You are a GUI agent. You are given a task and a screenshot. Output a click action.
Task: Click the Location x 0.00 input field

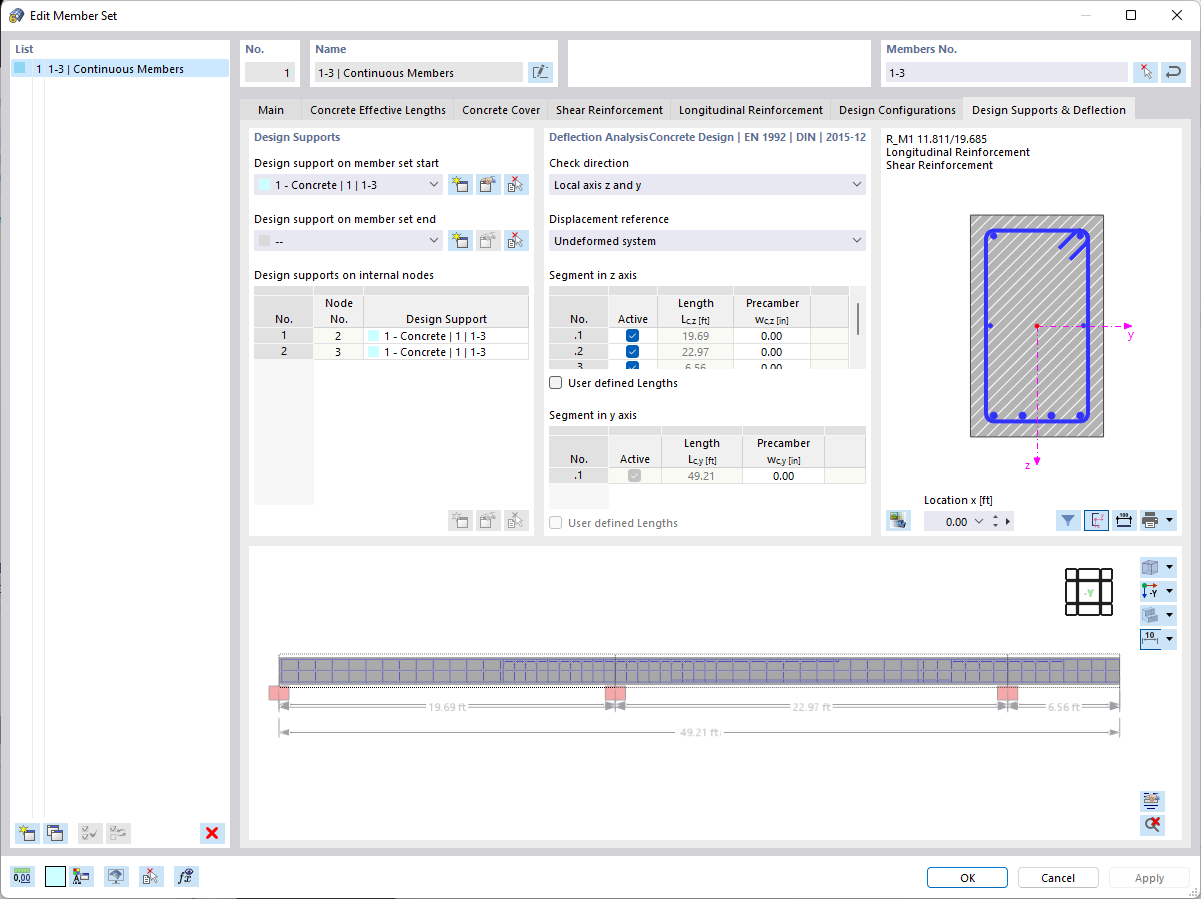[947, 521]
